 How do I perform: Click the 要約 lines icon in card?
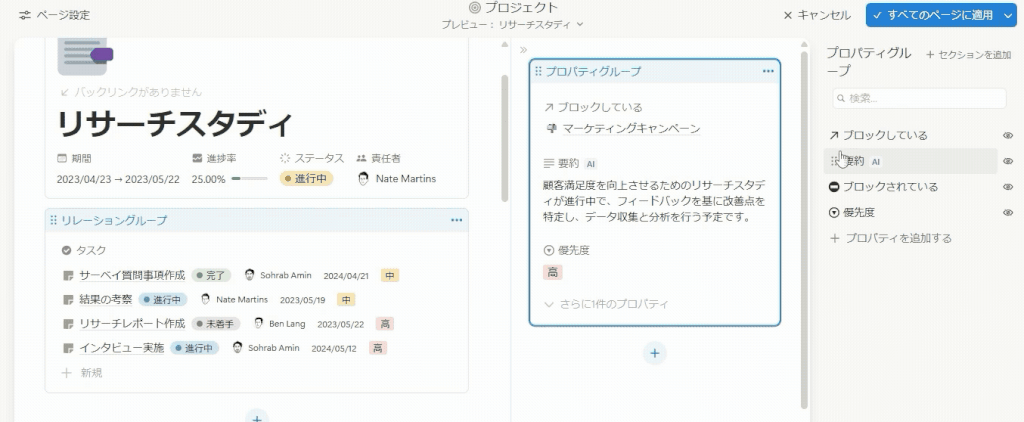pos(549,163)
